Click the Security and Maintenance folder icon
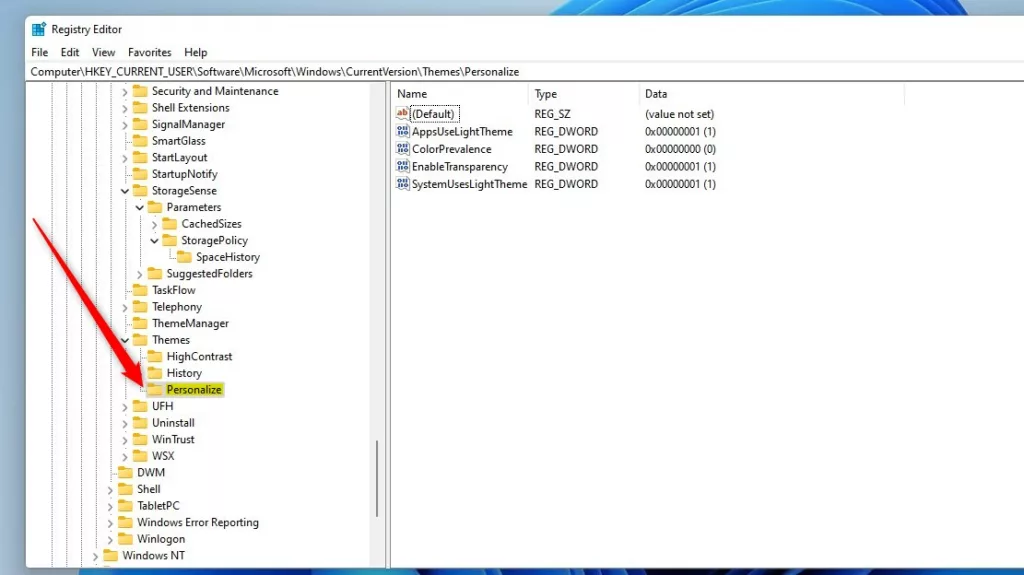Viewport: 1024px width, 575px height. (x=140, y=91)
